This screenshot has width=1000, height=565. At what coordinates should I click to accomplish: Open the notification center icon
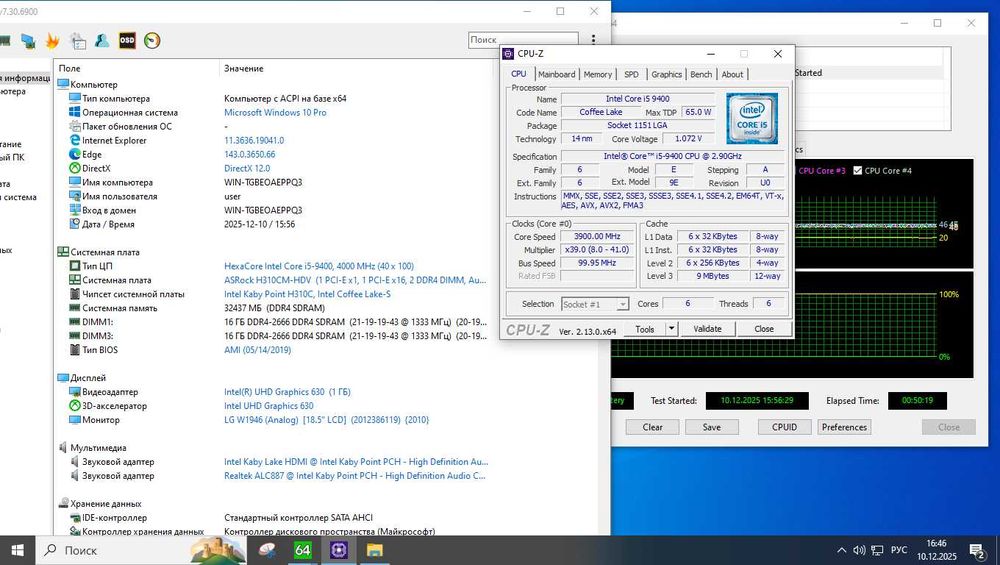(976, 550)
